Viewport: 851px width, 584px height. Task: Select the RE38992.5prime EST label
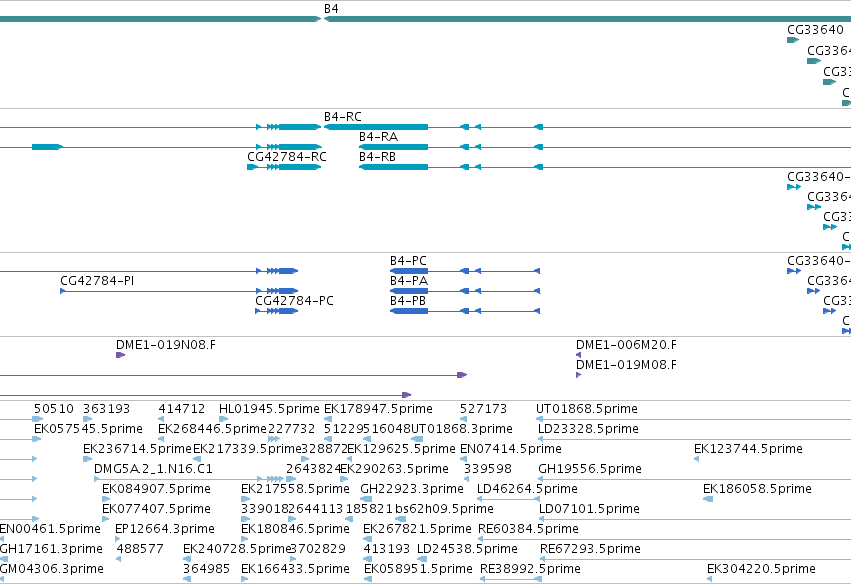(x=530, y=570)
